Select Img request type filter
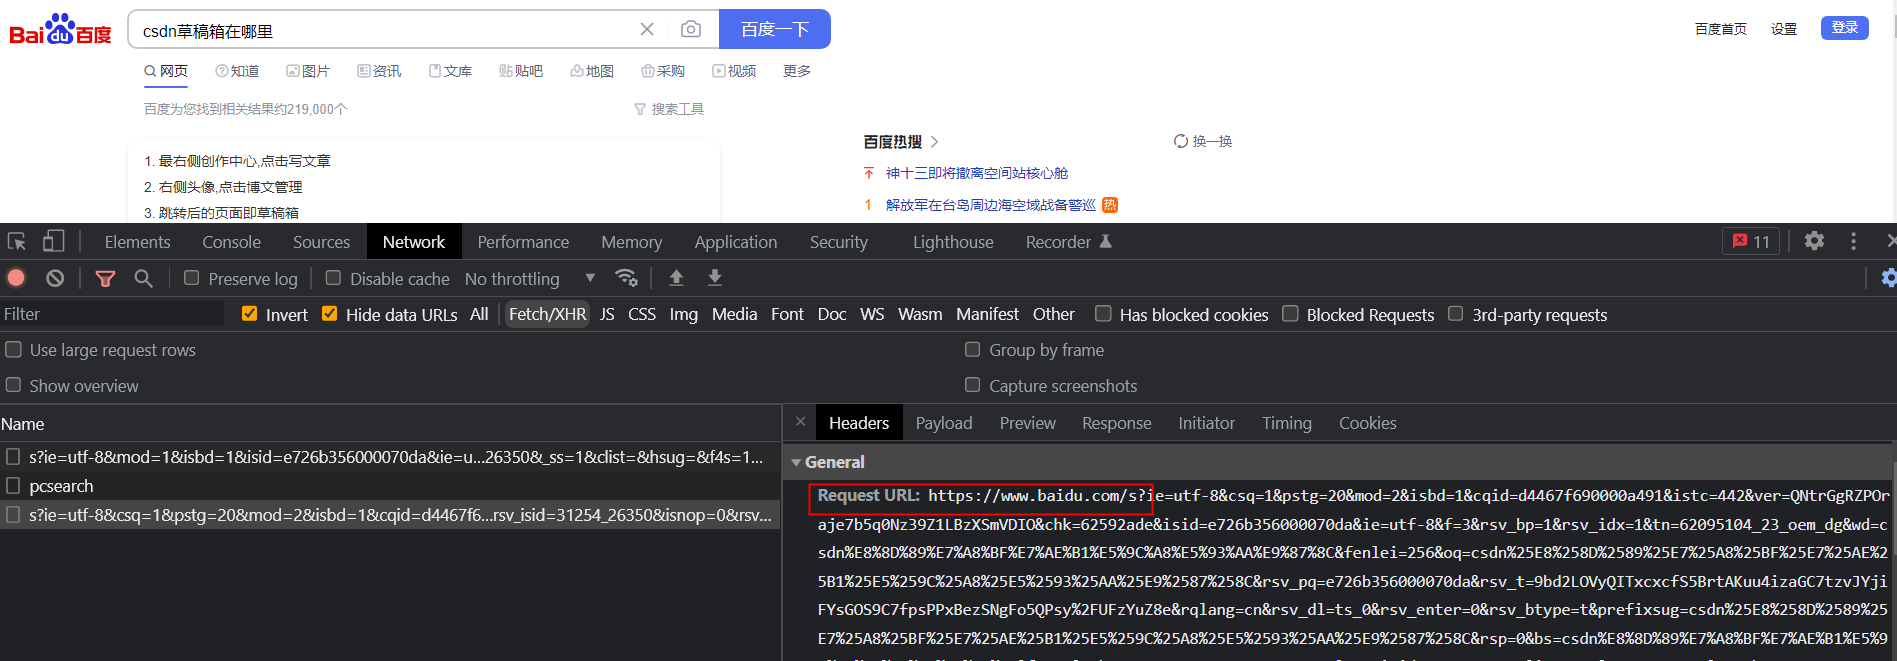 point(683,314)
